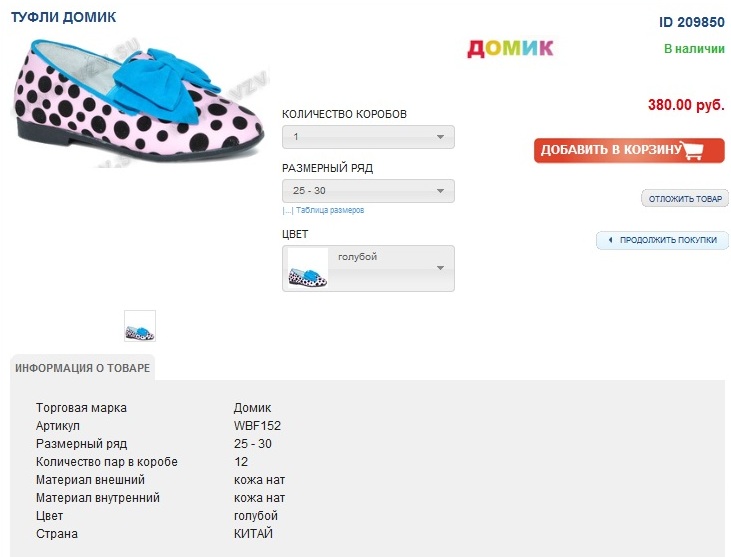This screenshot has height=557, width=731.
Task: Click the left arrow icon beside Продолжить покупки
Action: pyautogui.click(x=609, y=241)
